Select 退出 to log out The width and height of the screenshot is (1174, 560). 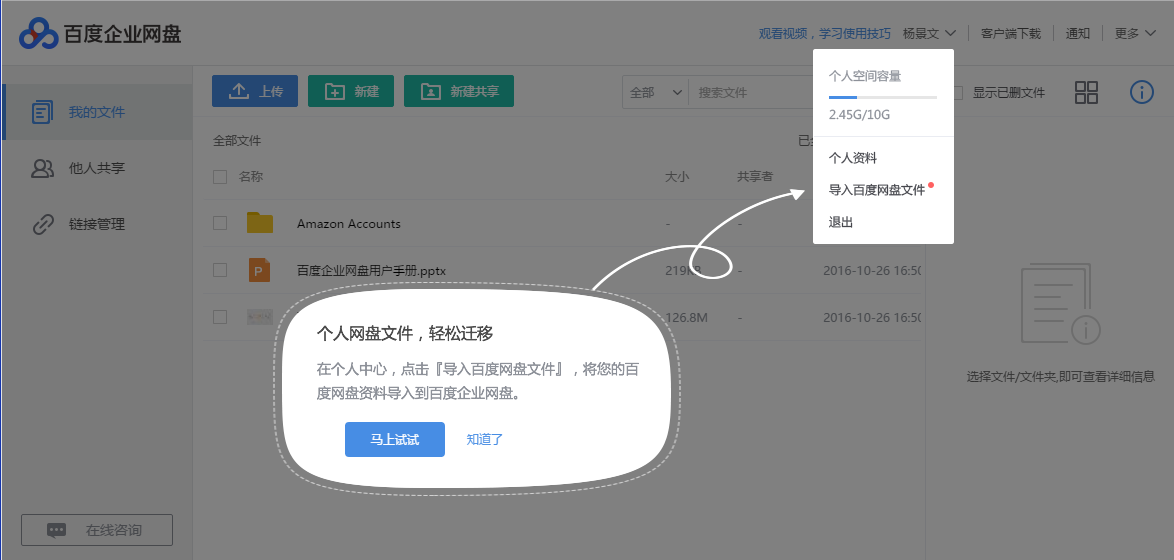pos(841,222)
